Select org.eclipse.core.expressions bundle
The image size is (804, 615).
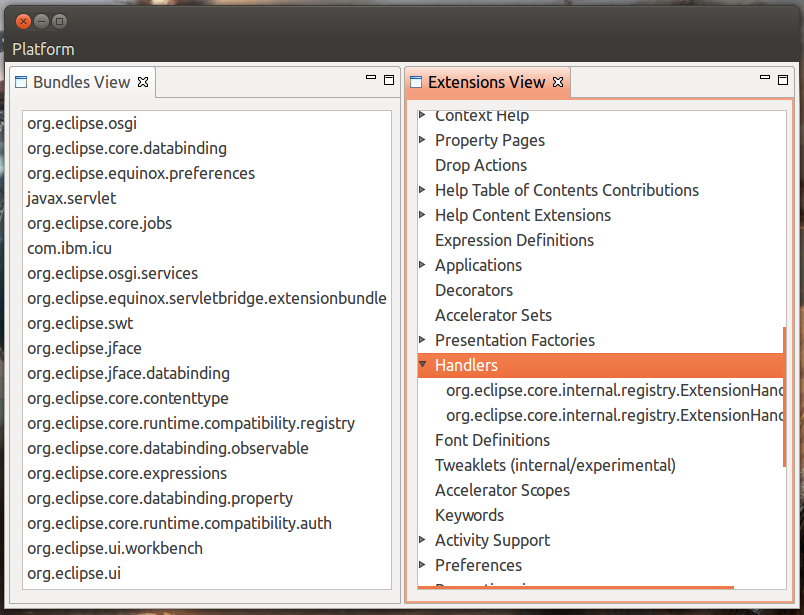click(127, 473)
